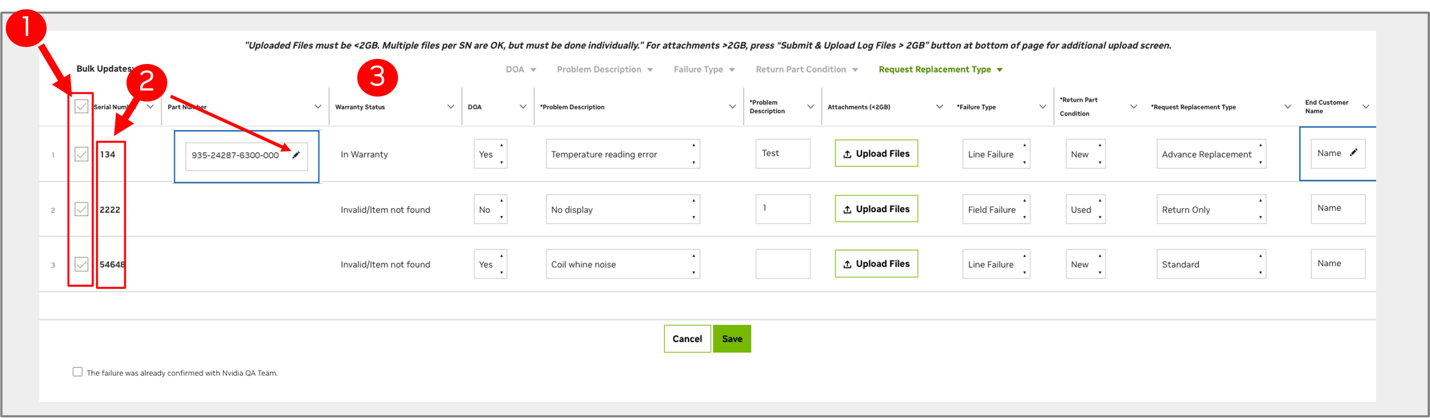Expand the *Return Part Condition column header chevron

pos(1133,107)
